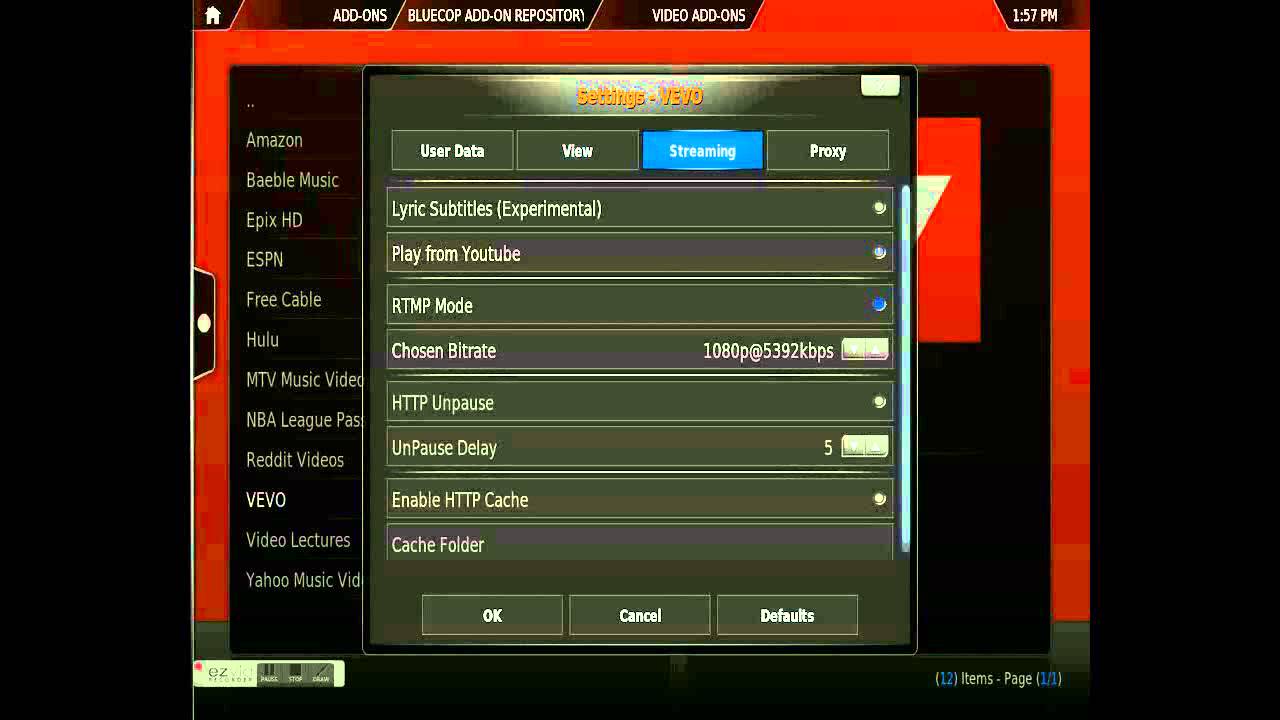Viewport: 1280px width, 720px height.
Task: Click the '..' parent folder entry
Action: [250, 102]
